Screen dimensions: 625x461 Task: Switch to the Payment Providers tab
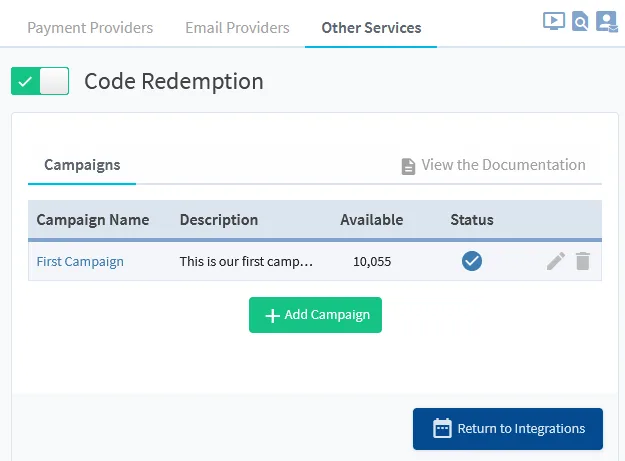[x=90, y=28]
